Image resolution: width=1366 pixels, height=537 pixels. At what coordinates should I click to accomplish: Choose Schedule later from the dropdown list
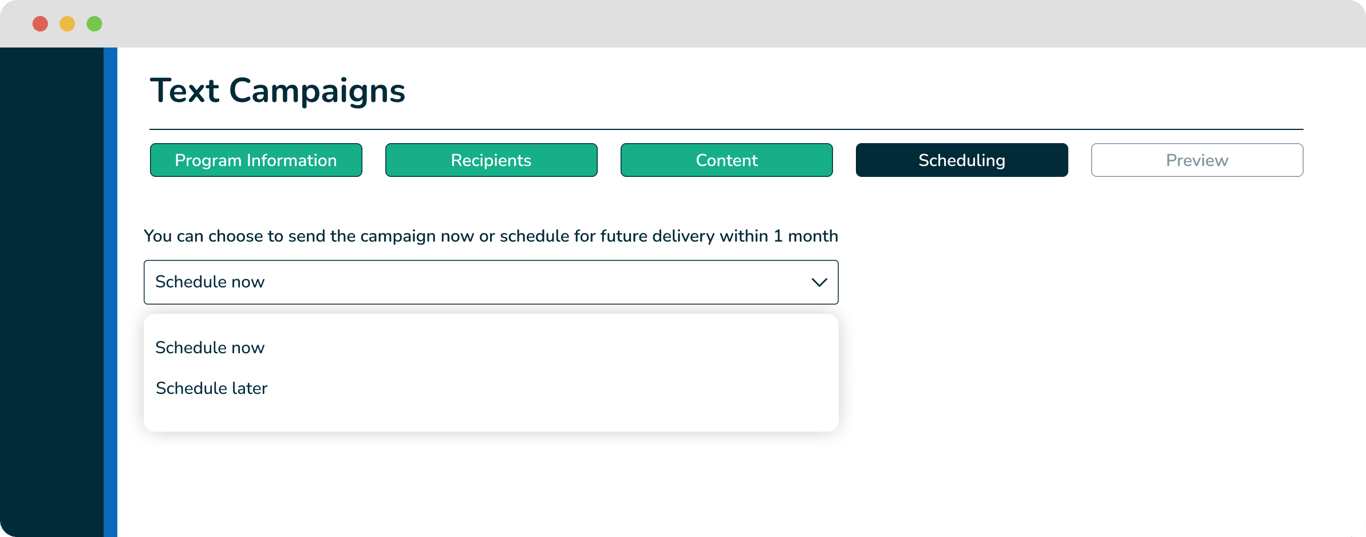pos(212,388)
